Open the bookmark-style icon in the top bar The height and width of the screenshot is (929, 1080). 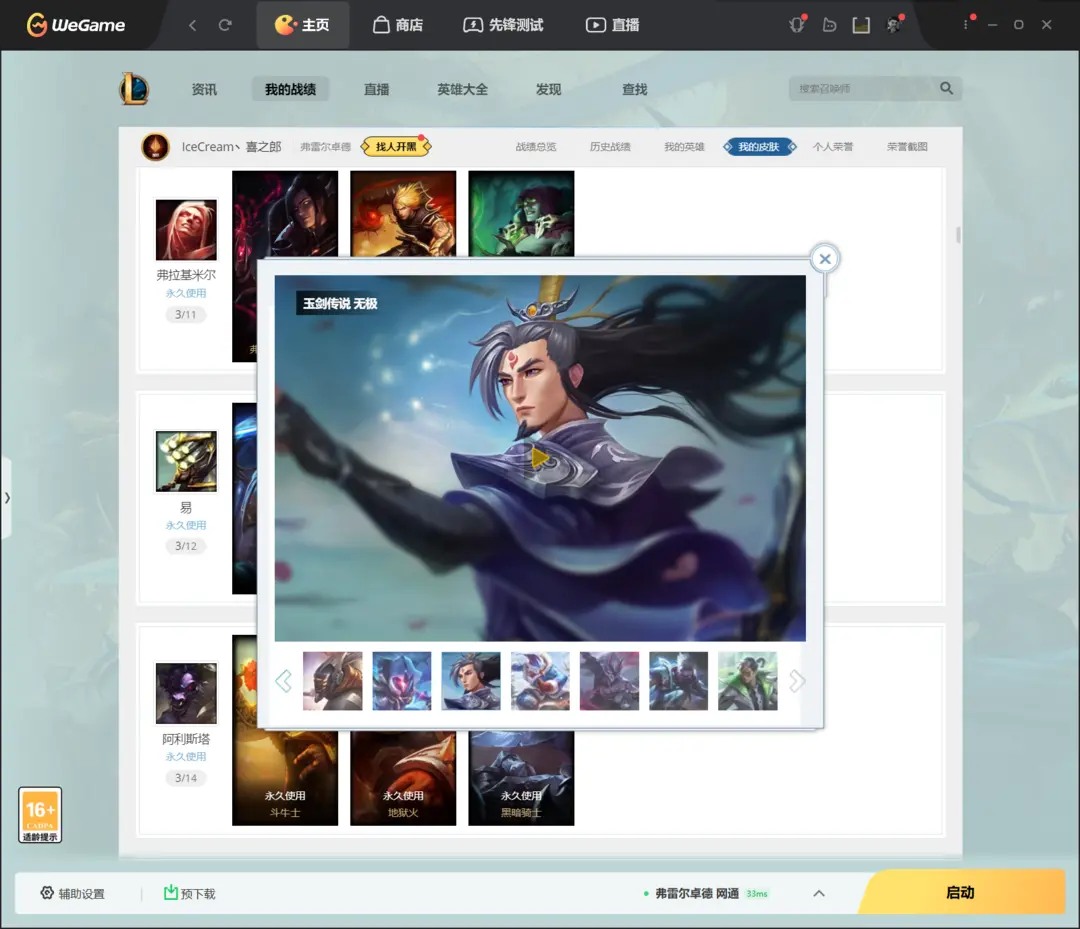(x=861, y=25)
